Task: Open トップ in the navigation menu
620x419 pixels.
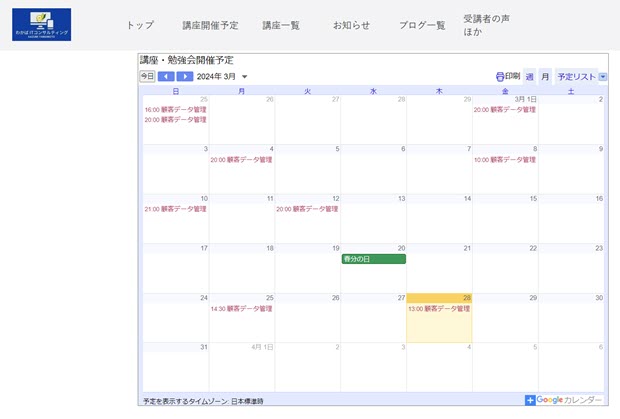Action: coord(141,25)
